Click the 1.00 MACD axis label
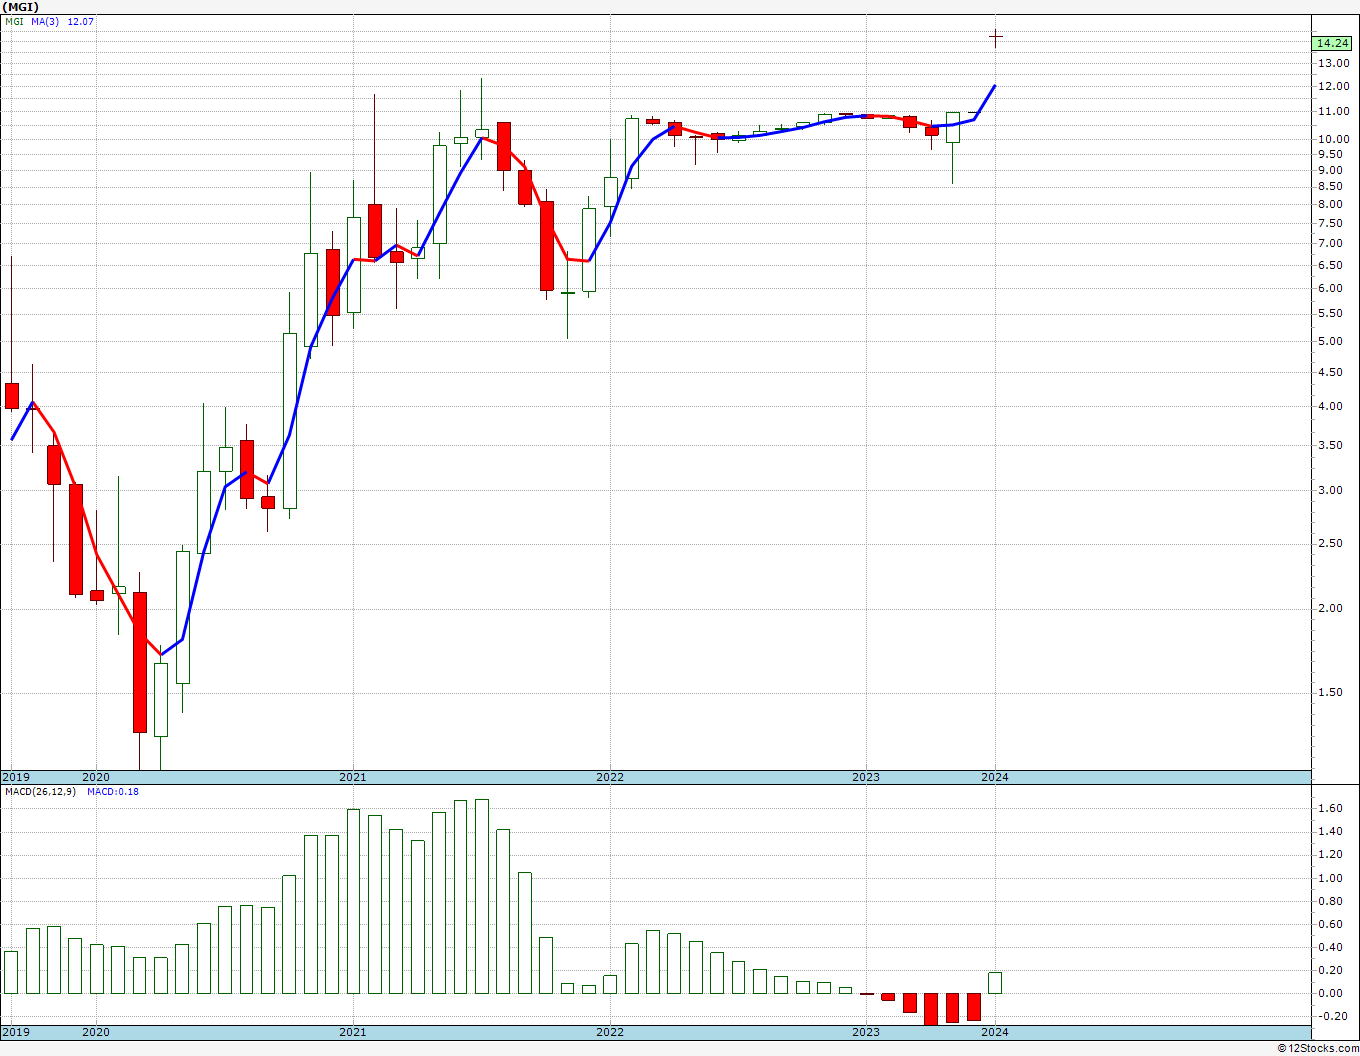The image size is (1360, 1056). [x=1330, y=878]
